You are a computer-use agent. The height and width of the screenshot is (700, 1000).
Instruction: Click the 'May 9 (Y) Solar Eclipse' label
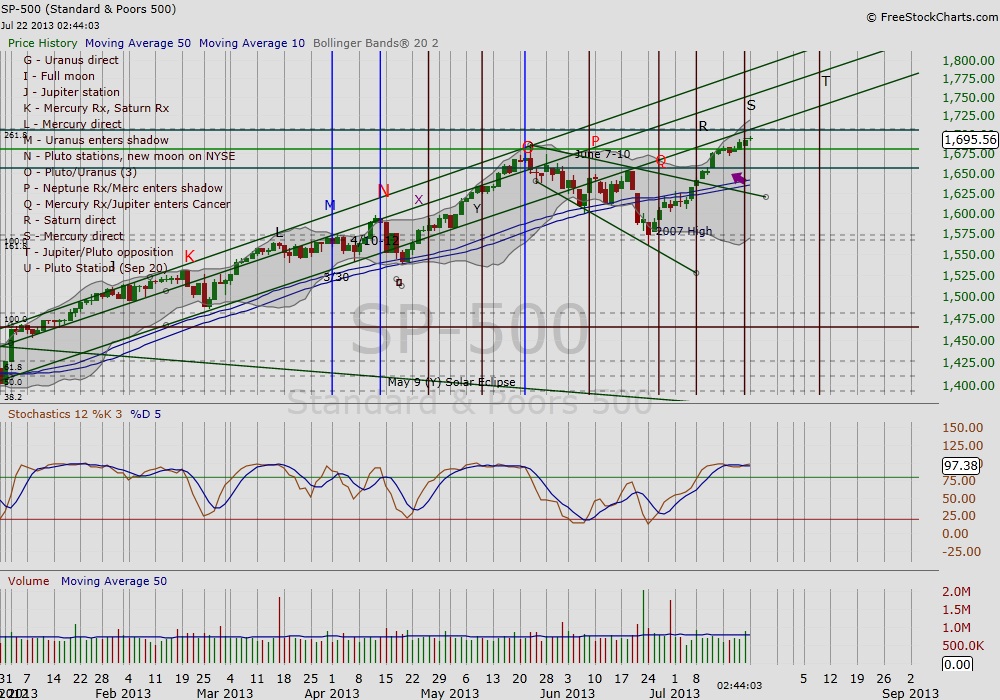tap(452, 382)
